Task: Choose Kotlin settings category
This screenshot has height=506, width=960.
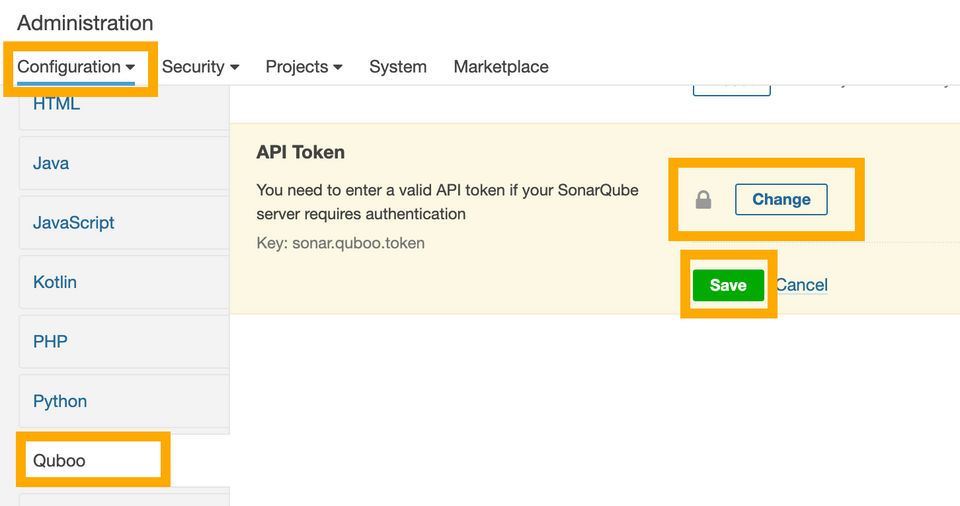Action: click(124, 282)
